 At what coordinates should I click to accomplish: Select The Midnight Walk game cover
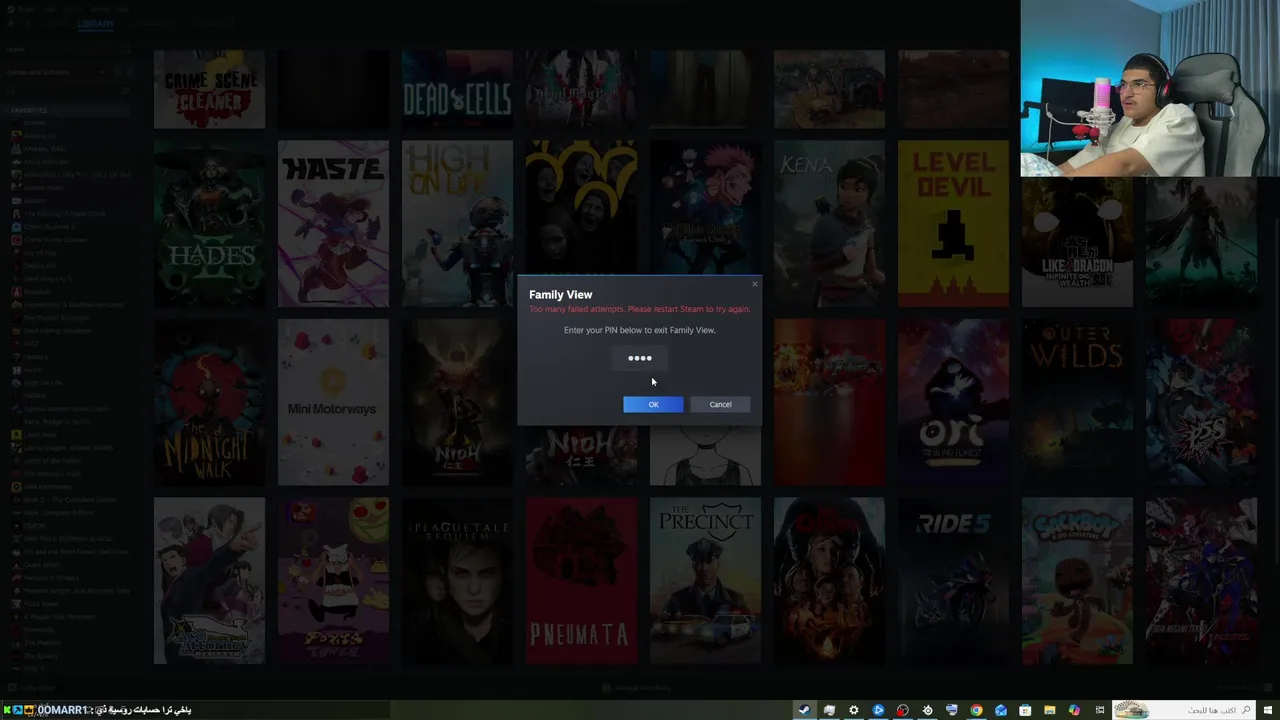[209, 402]
